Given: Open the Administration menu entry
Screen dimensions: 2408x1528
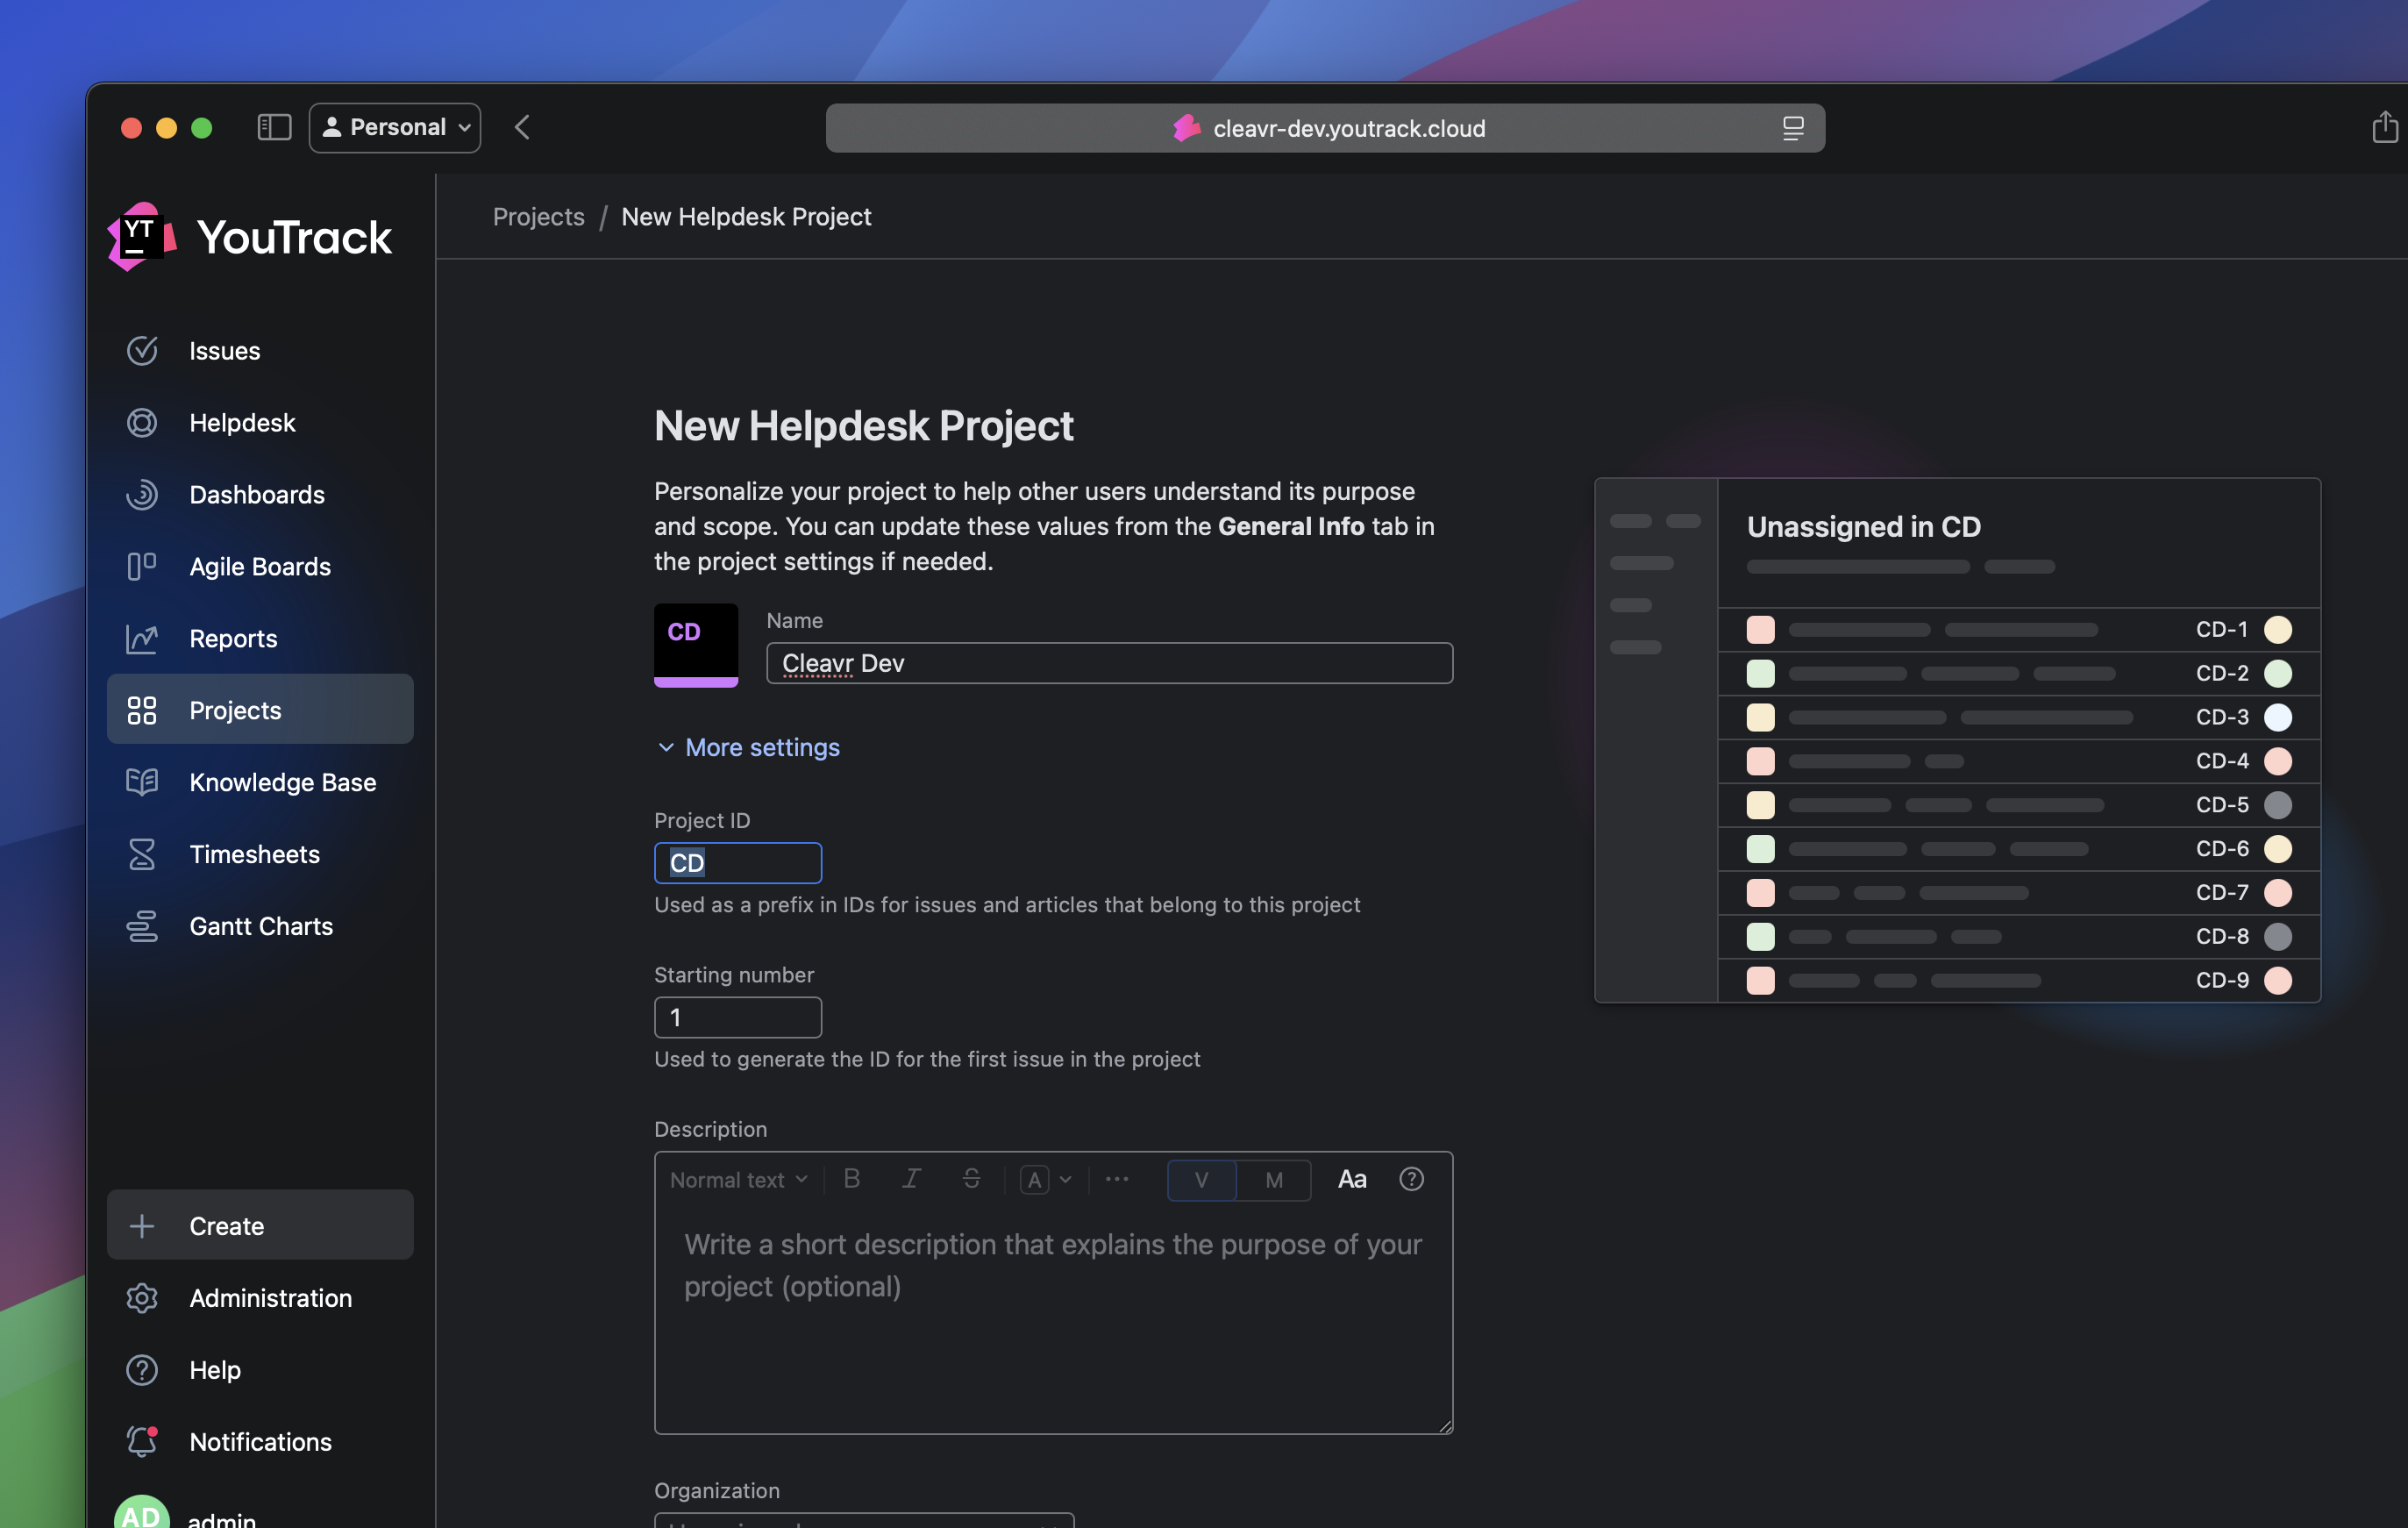Looking at the screenshot, I should pos(270,1298).
